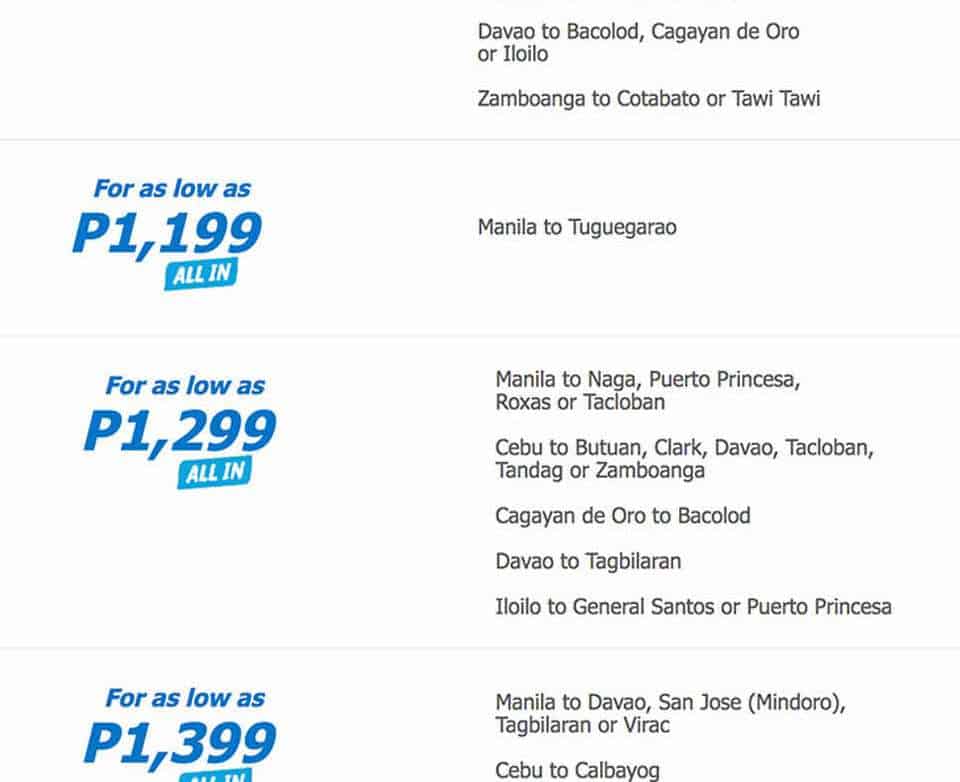The height and width of the screenshot is (782, 960).
Task: Click the P1,299 fare price
Action: click(x=180, y=430)
